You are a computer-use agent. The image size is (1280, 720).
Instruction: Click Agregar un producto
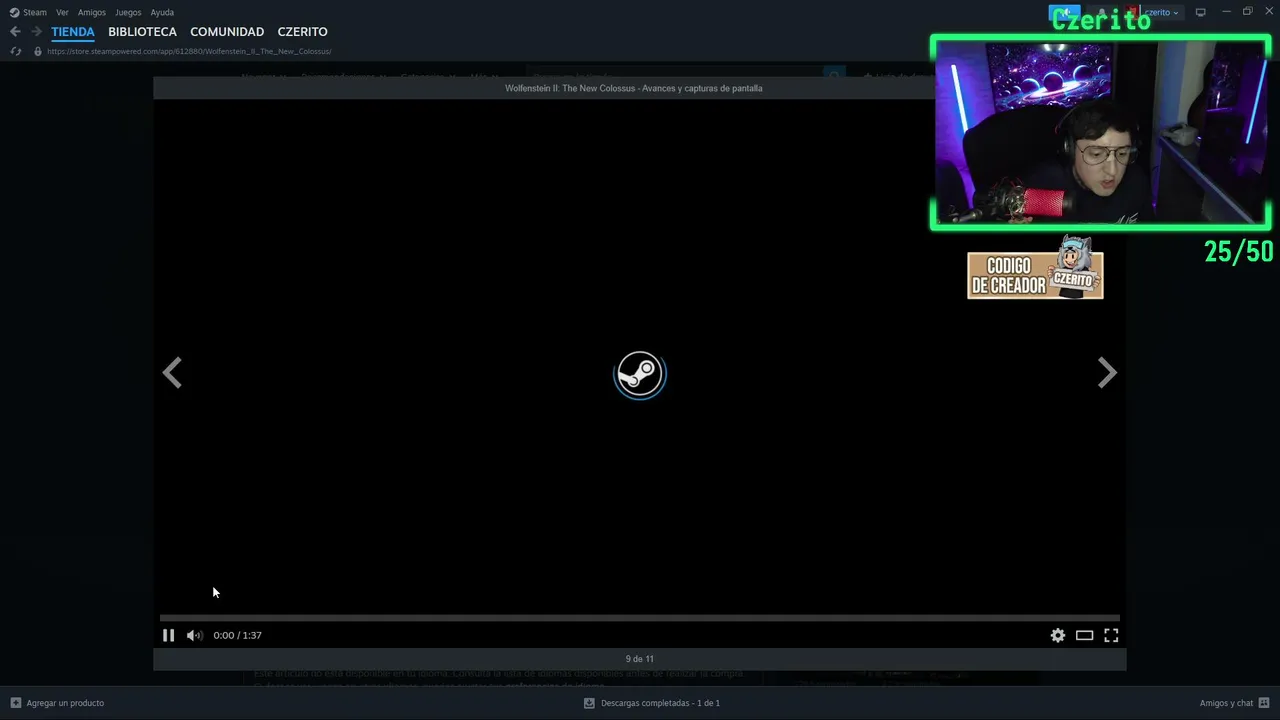tap(57, 703)
